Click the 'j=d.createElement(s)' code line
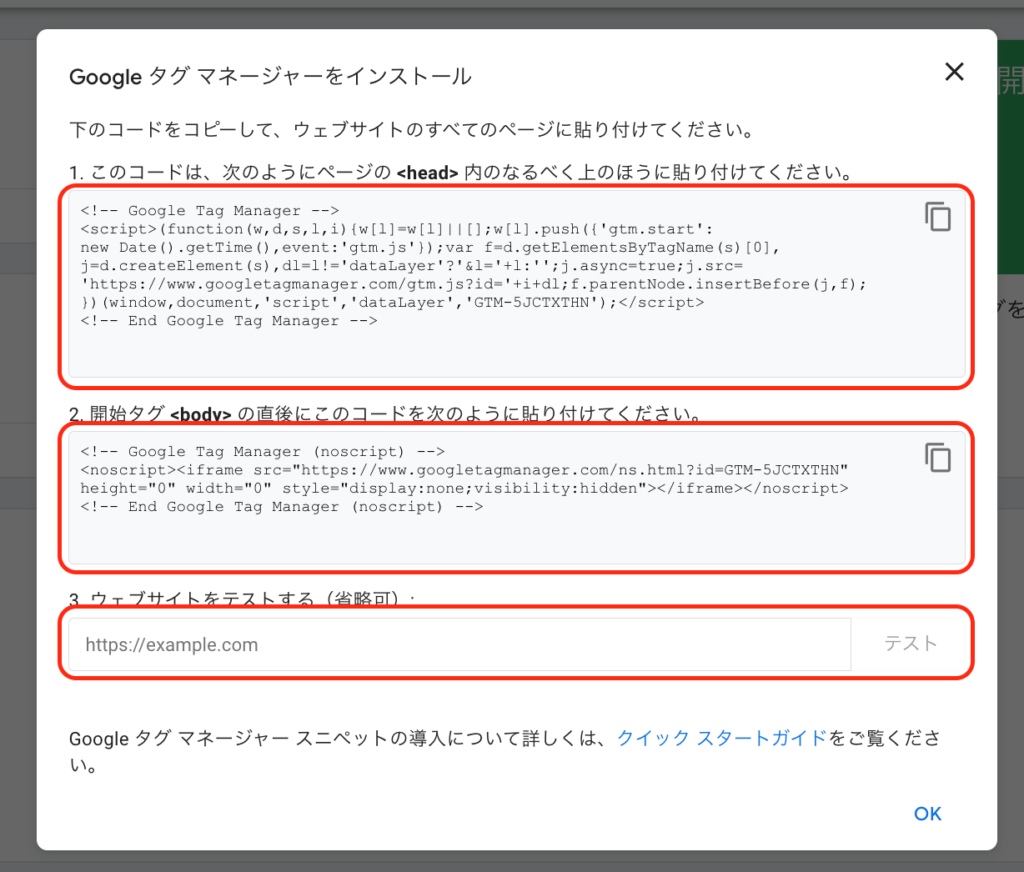The image size is (1024, 872). click(x=411, y=266)
